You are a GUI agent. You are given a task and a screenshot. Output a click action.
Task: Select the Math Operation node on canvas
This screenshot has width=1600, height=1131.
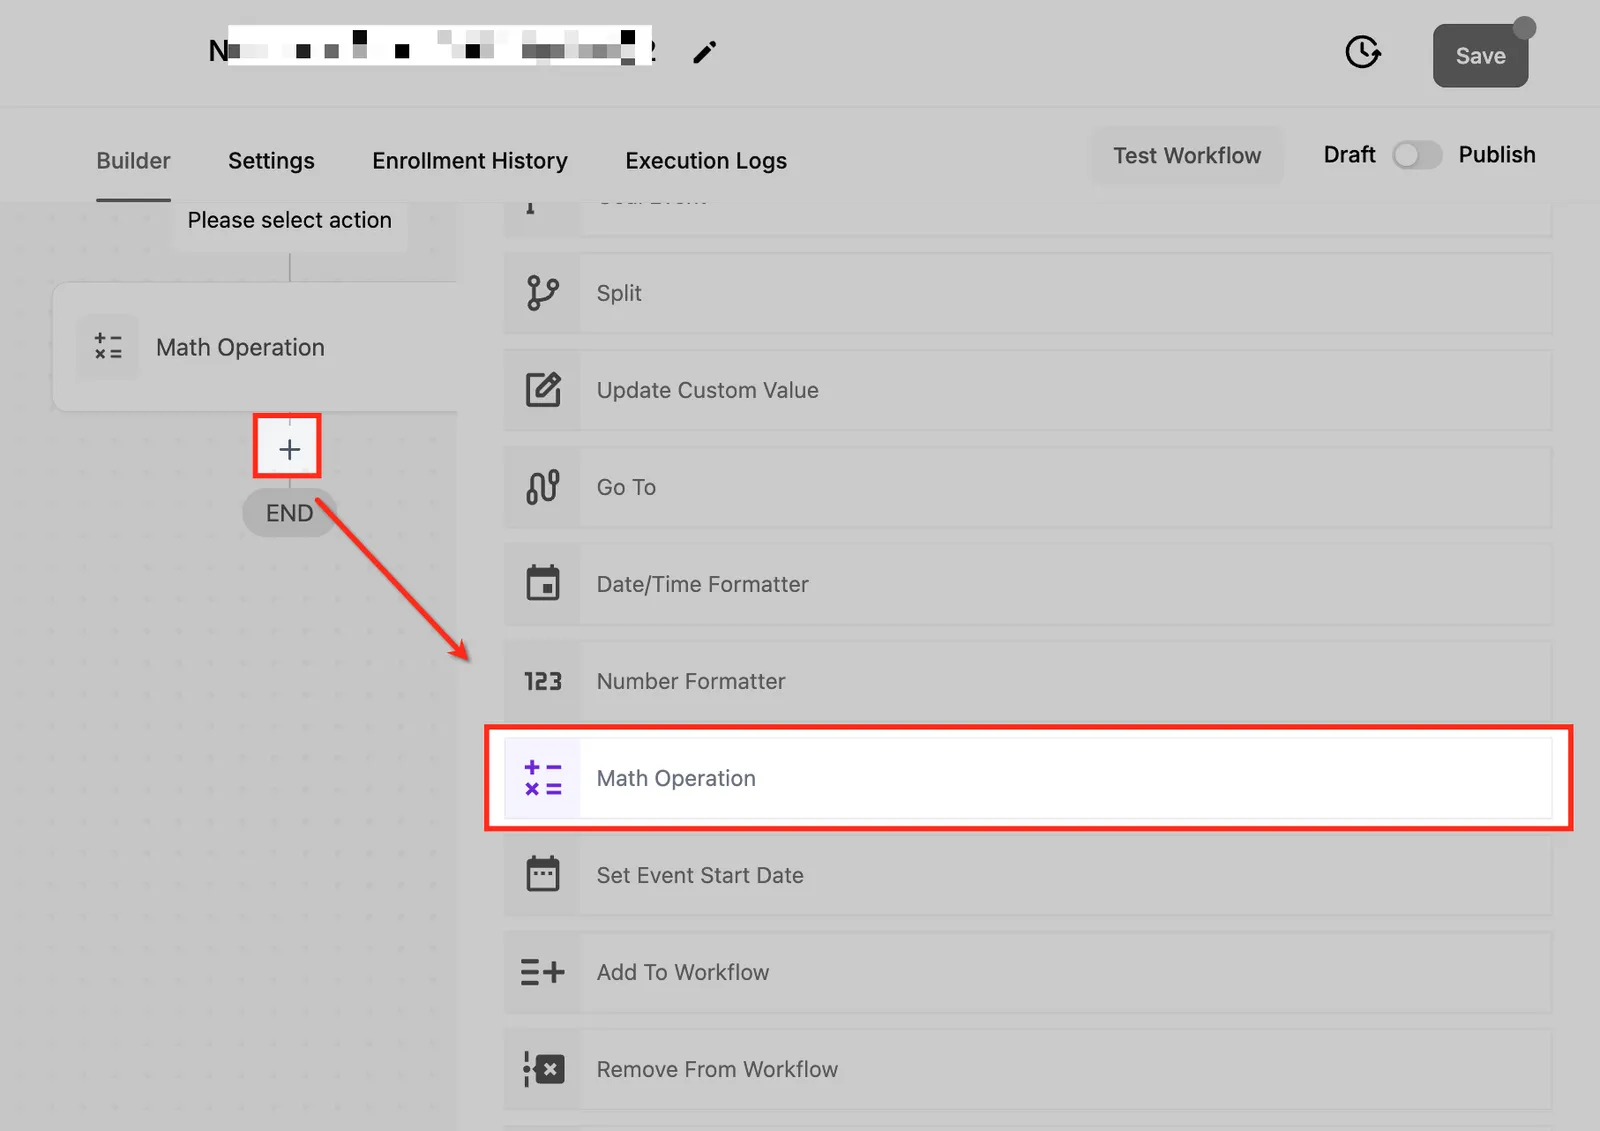coord(255,347)
